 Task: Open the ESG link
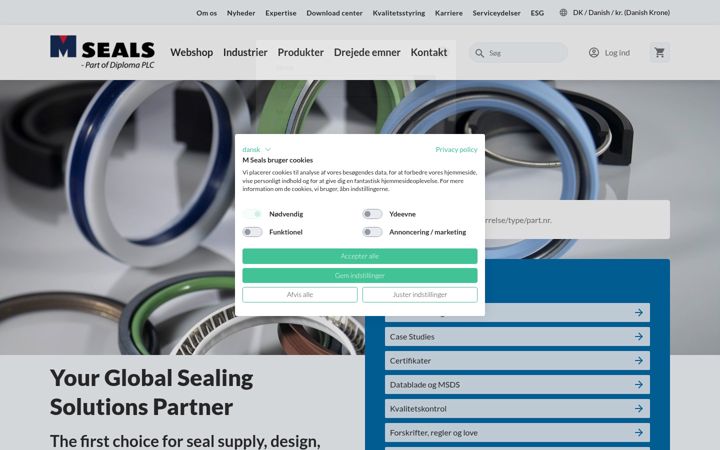537,13
